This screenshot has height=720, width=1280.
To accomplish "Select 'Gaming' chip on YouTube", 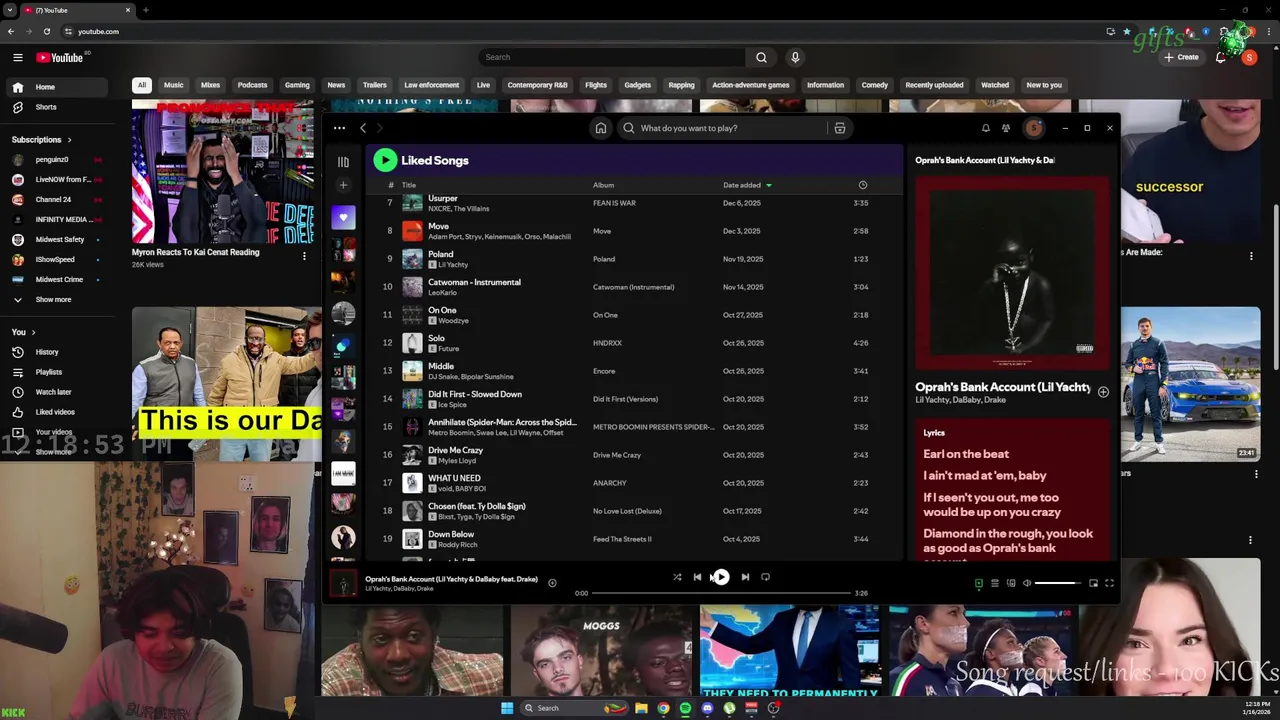I will click(x=297, y=85).
